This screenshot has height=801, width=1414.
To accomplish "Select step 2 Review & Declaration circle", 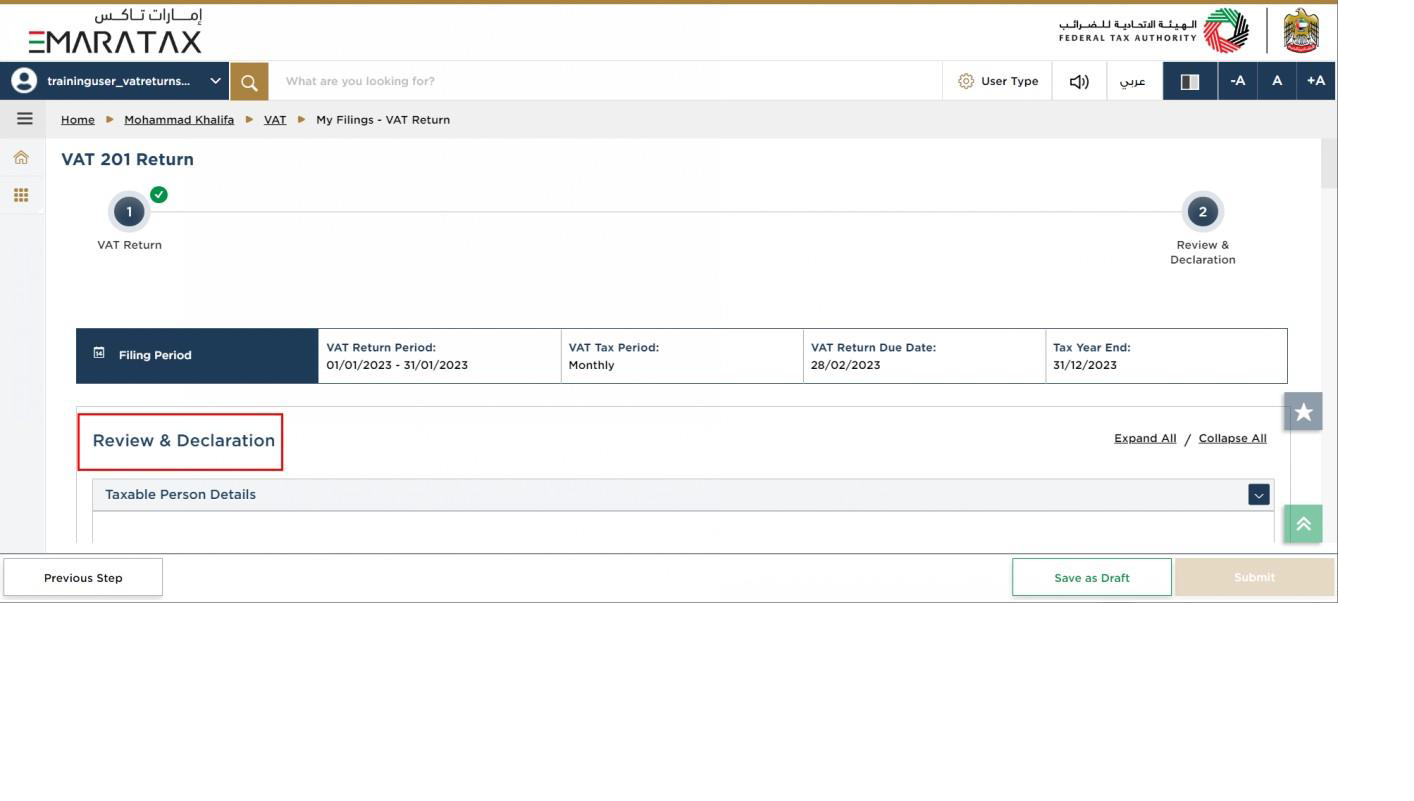I will coord(1202,212).
